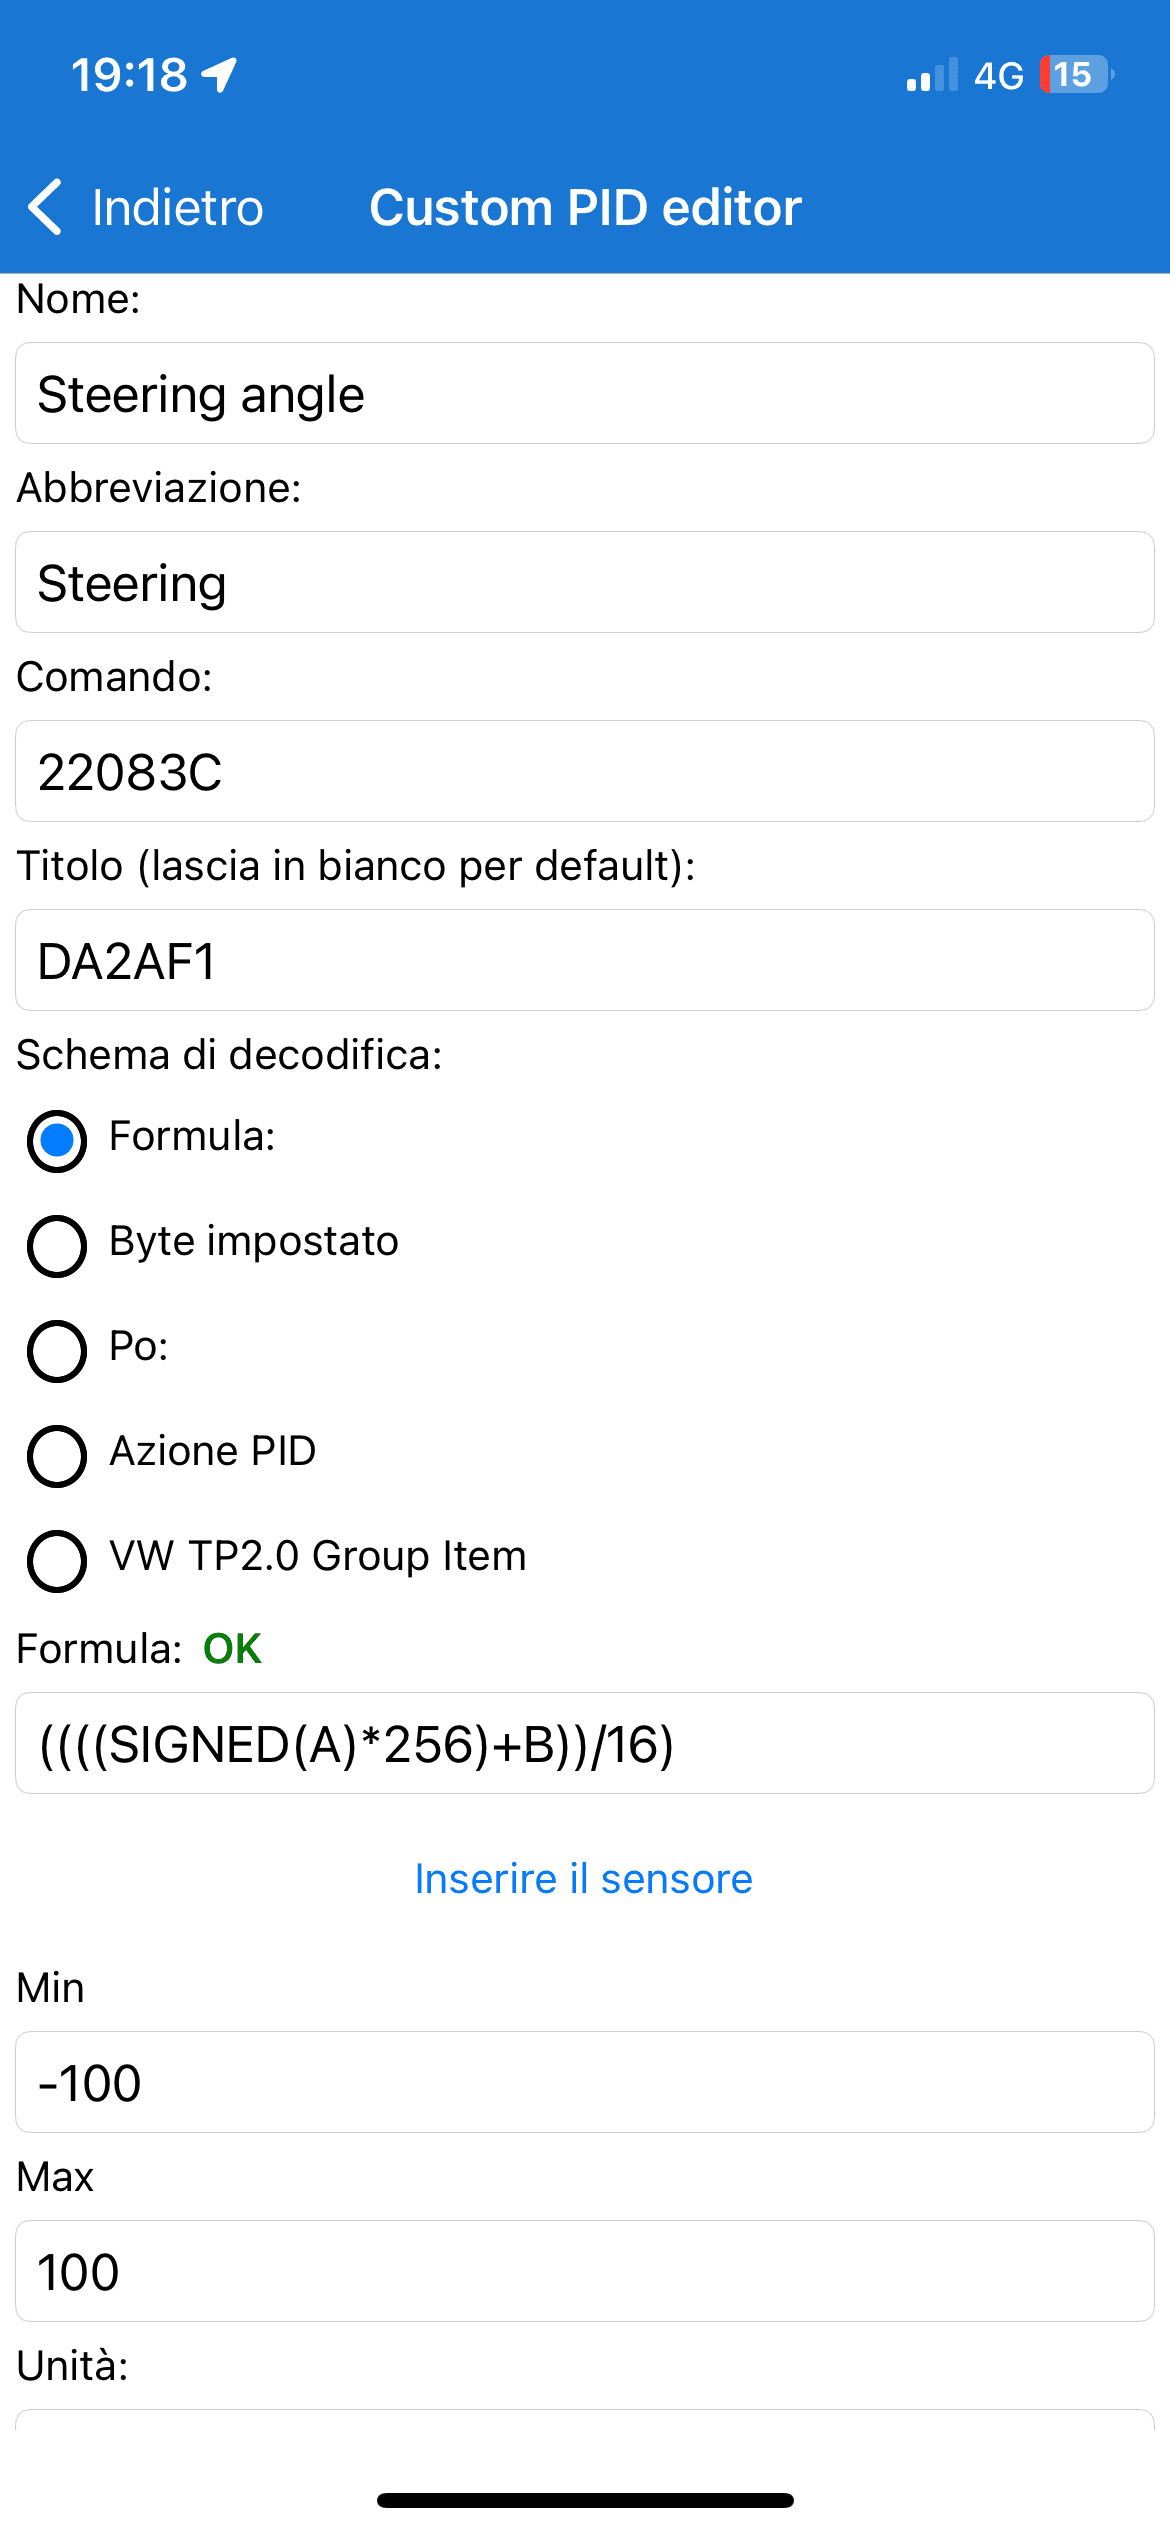Focus the Abbreviazione field 'Steering'
Viewport: 1170px width, 2532px height.
[585, 583]
